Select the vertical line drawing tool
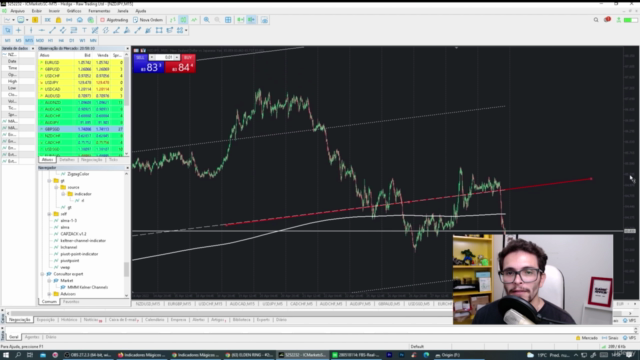Viewport: 640px width, 360px height. [31, 30]
